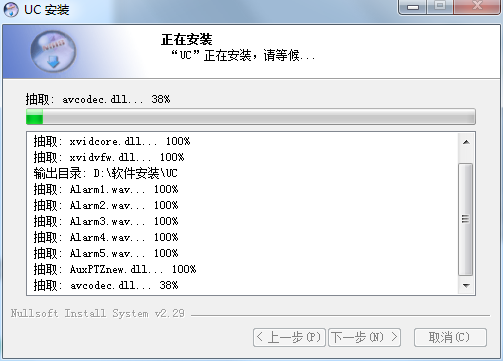
Task: Click status text above the progress bar
Action: point(98,99)
